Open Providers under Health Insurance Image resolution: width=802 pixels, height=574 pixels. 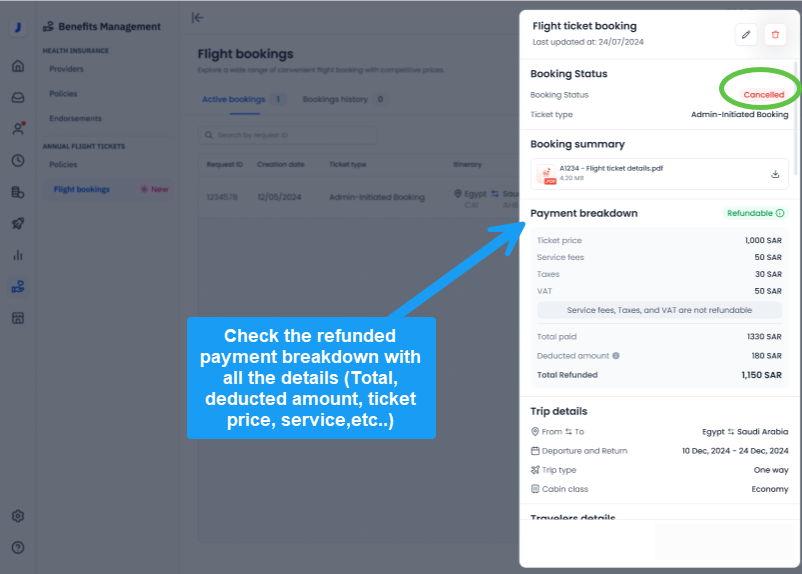coord(67,69)
